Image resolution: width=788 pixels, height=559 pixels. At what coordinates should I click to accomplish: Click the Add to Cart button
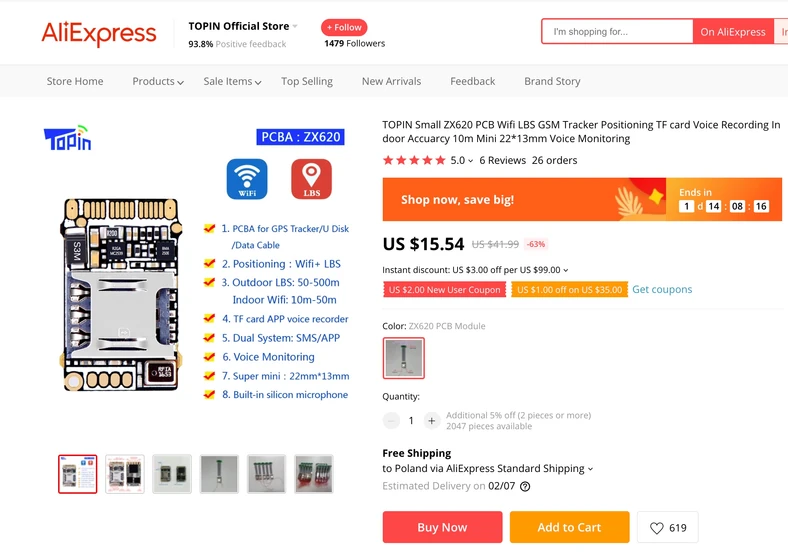[569, 527]
